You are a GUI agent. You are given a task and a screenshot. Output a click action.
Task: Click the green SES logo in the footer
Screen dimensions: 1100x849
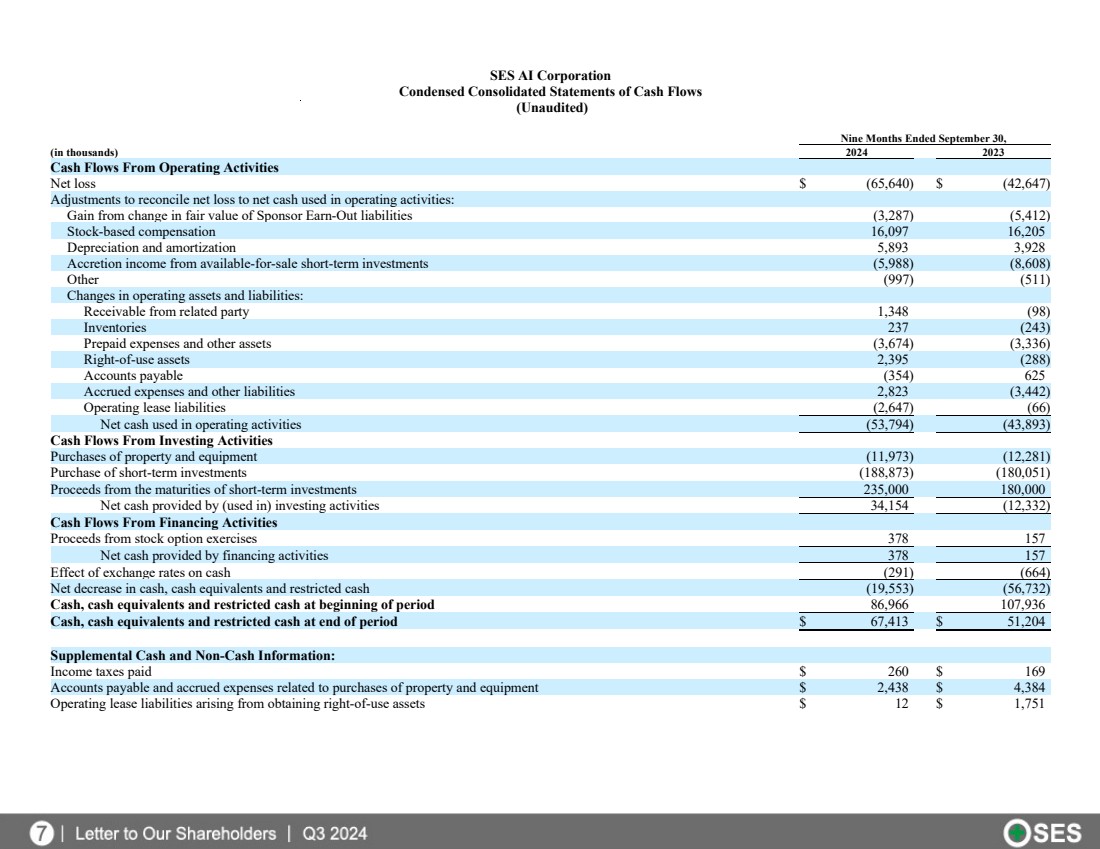pos(1042,833)
